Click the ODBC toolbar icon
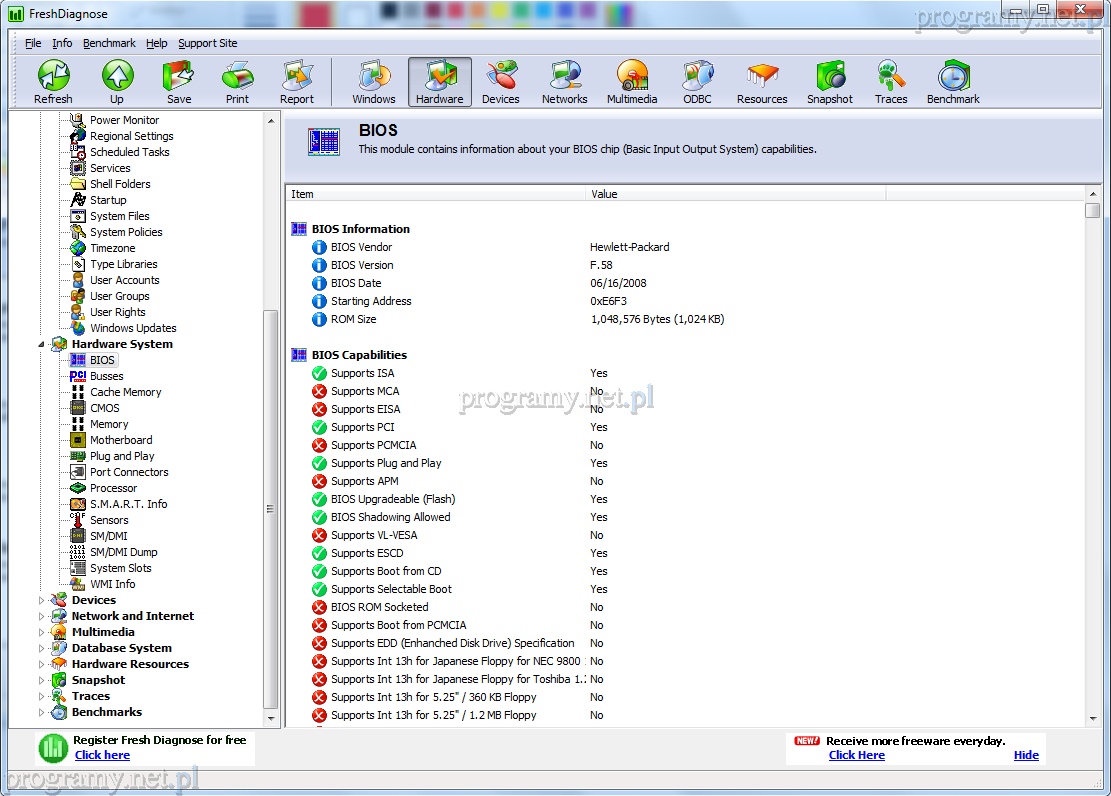The height and width of the screenshot is (796, 1111). (697, 81)
